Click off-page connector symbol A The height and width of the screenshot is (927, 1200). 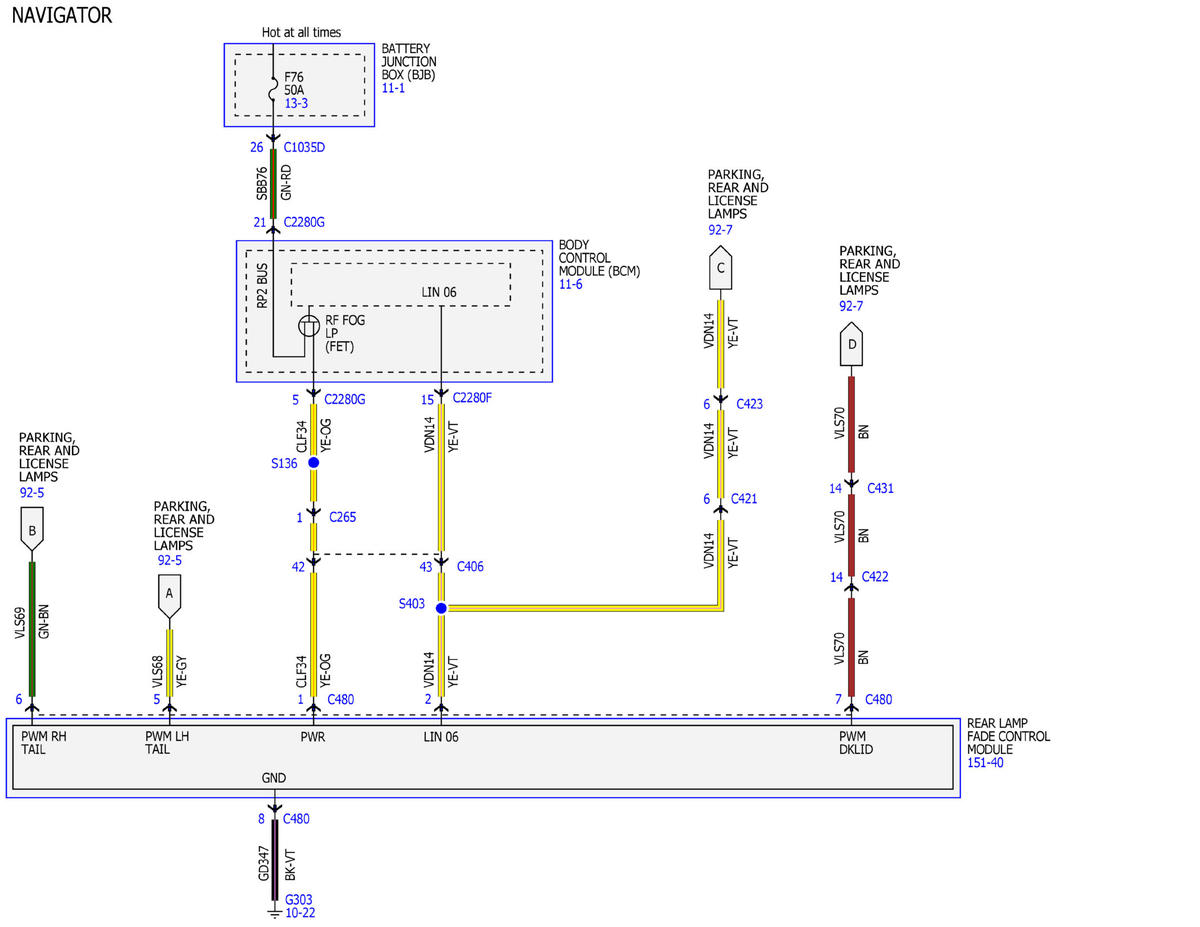pos(169,598)
